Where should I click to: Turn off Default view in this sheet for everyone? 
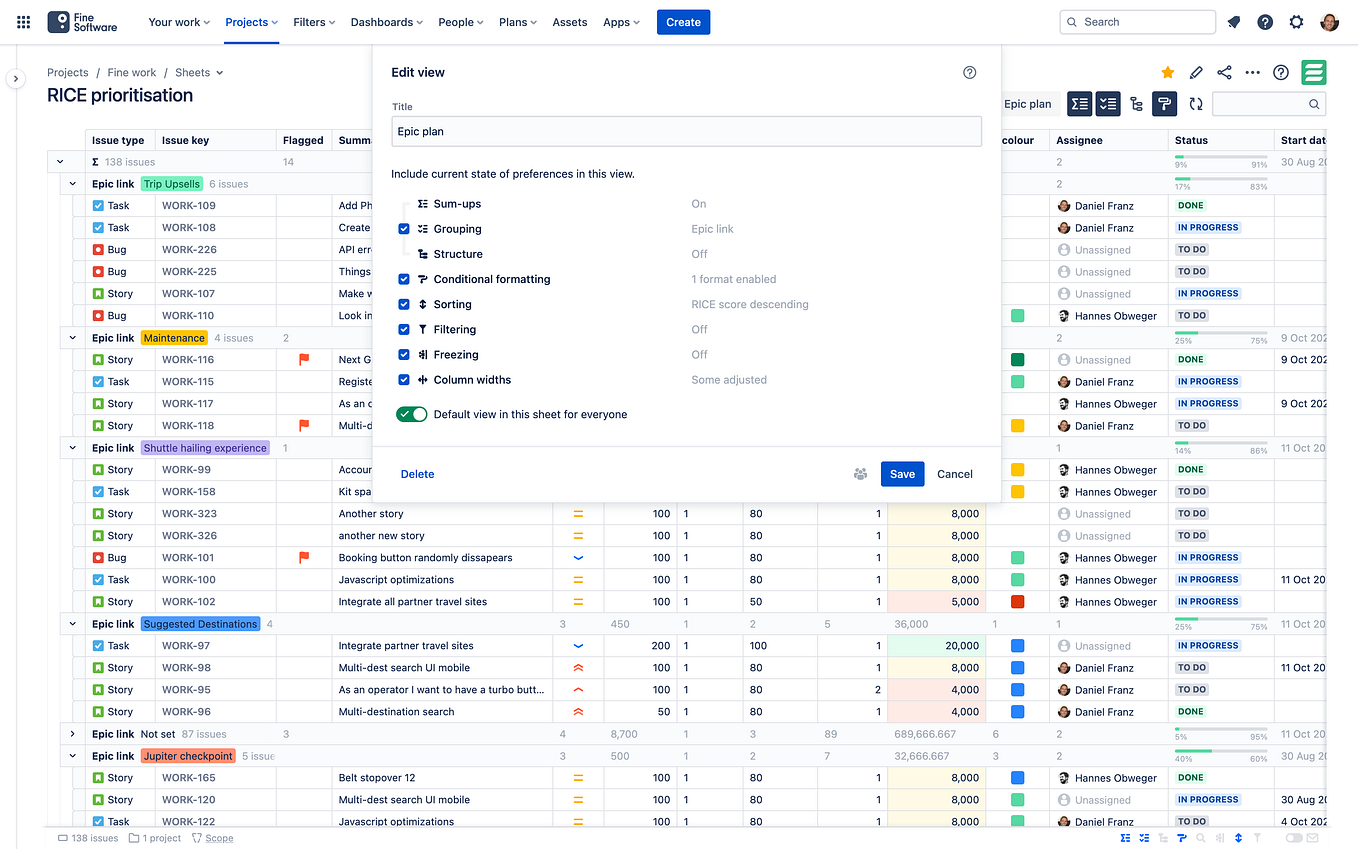click(411, 413)
